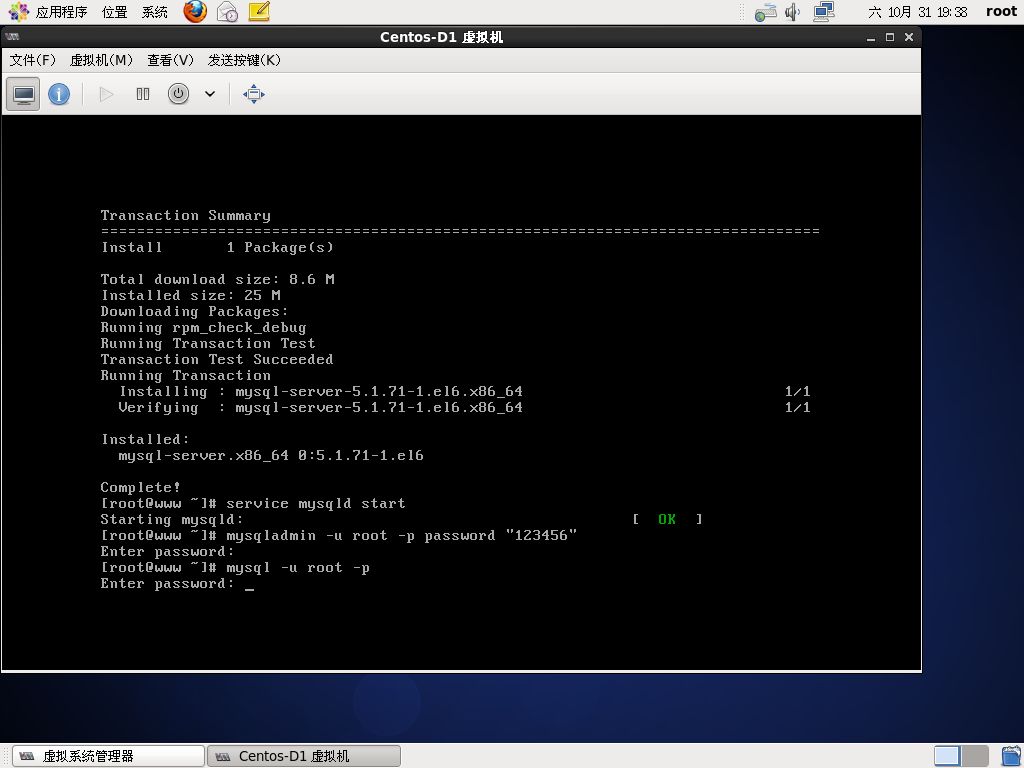Open network connection tray icon
The height and width of the screenshot is (768, 1024).
tap(824, 12)
